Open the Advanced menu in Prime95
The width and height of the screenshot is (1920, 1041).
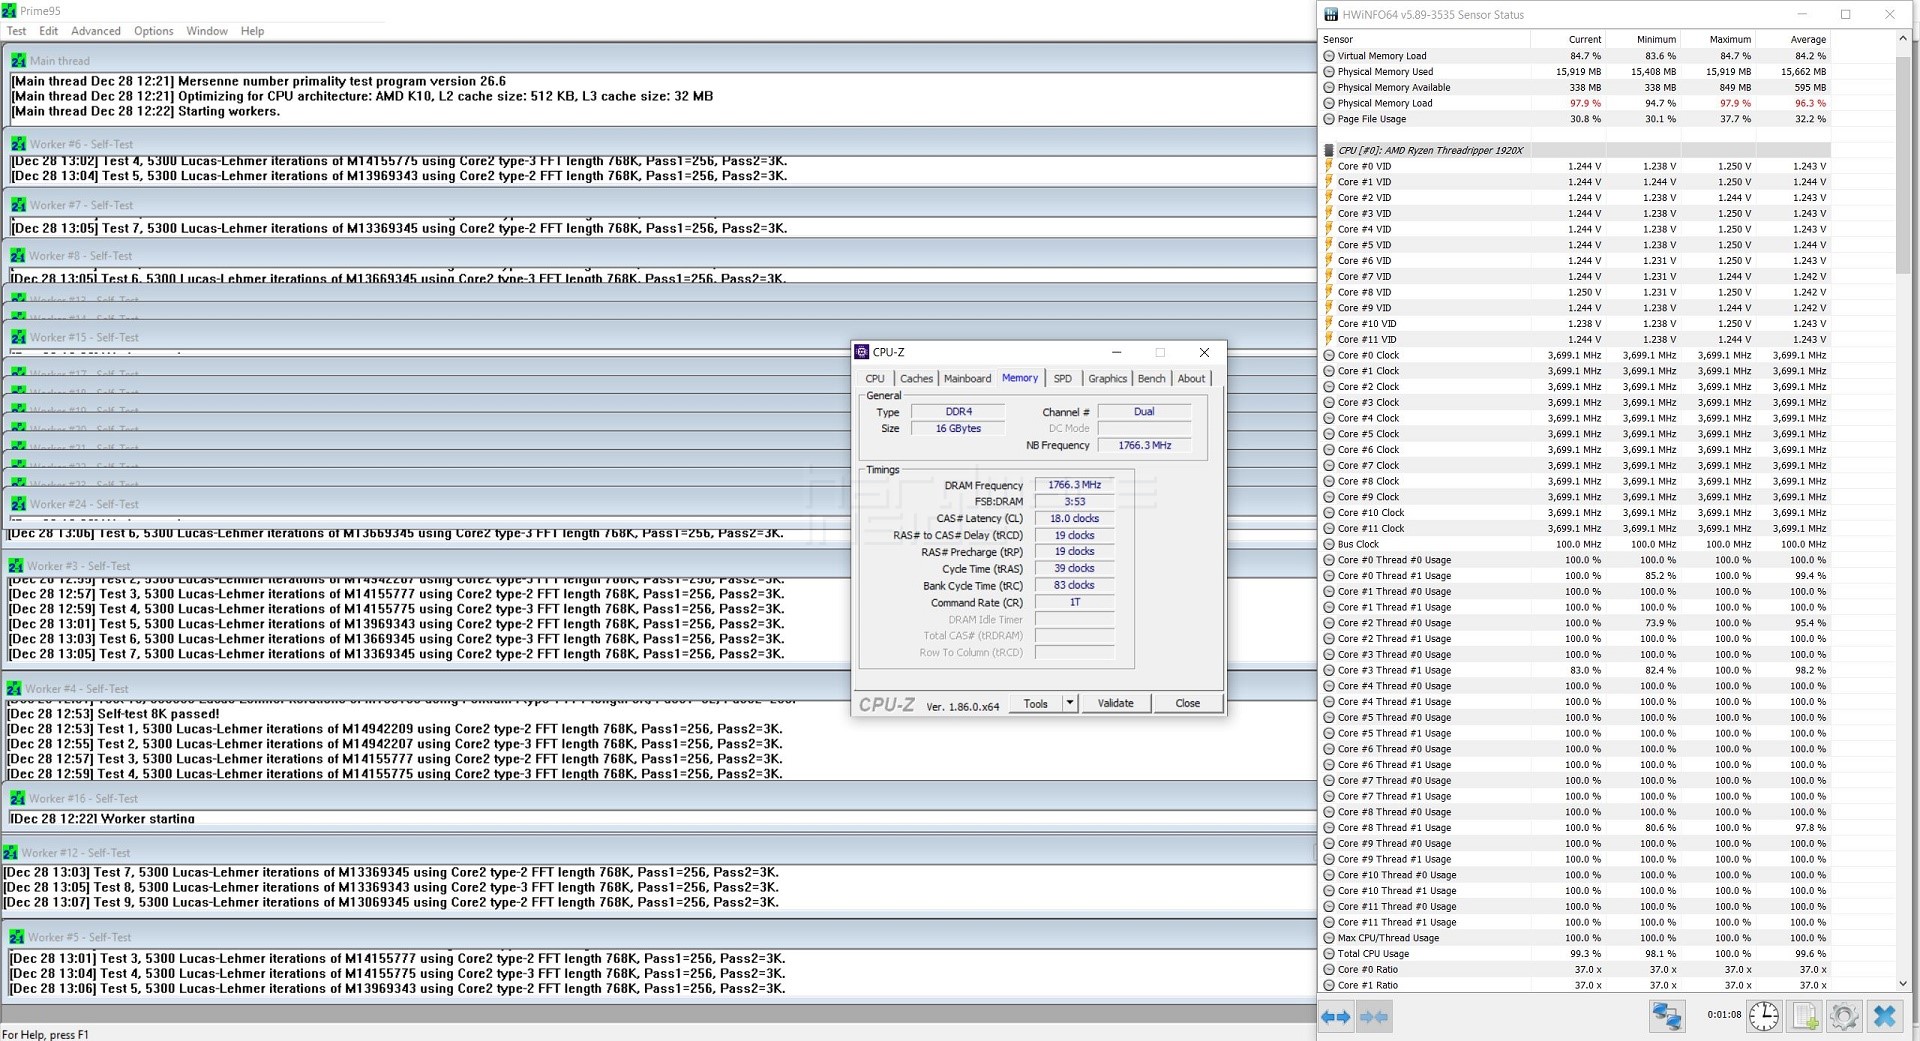96,31
